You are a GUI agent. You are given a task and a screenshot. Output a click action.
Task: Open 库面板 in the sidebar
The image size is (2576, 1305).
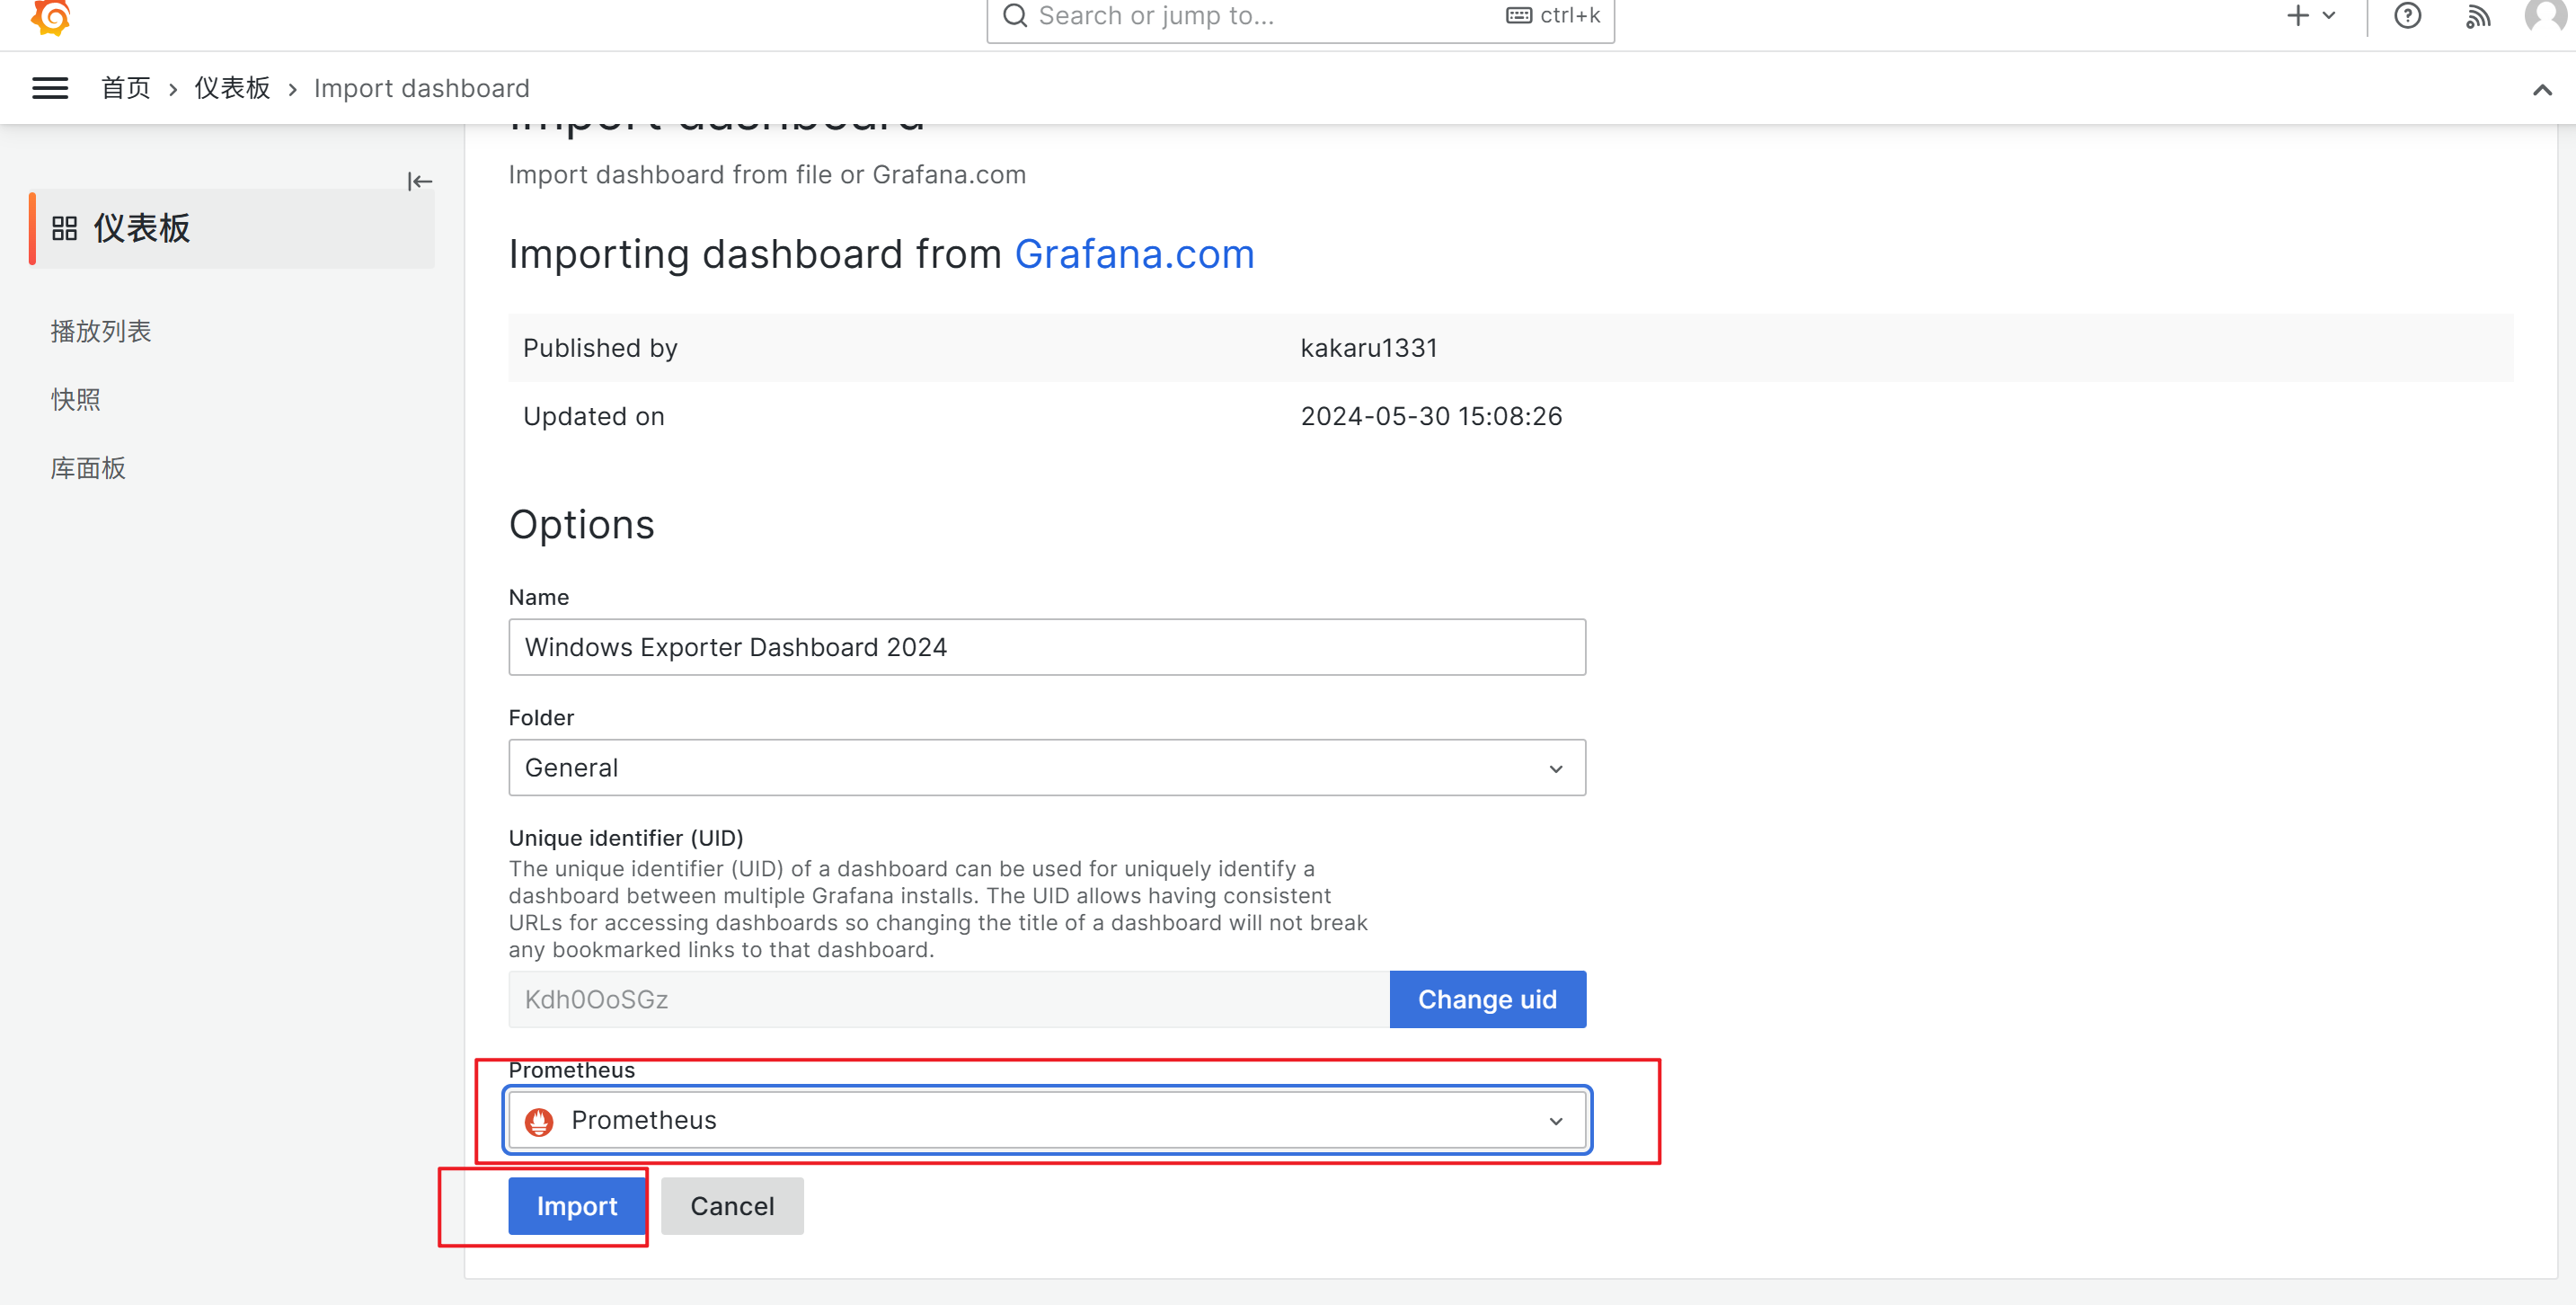[88, 468]
